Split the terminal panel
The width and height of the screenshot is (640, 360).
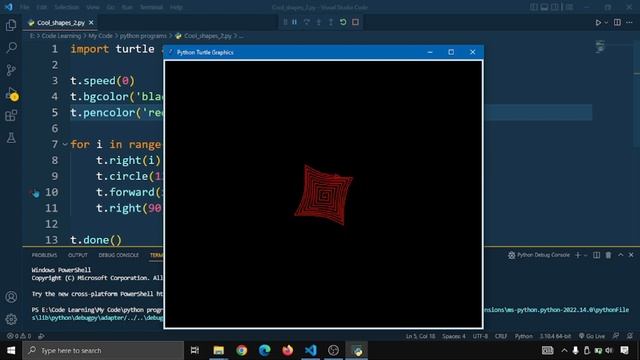click(596, 255)
